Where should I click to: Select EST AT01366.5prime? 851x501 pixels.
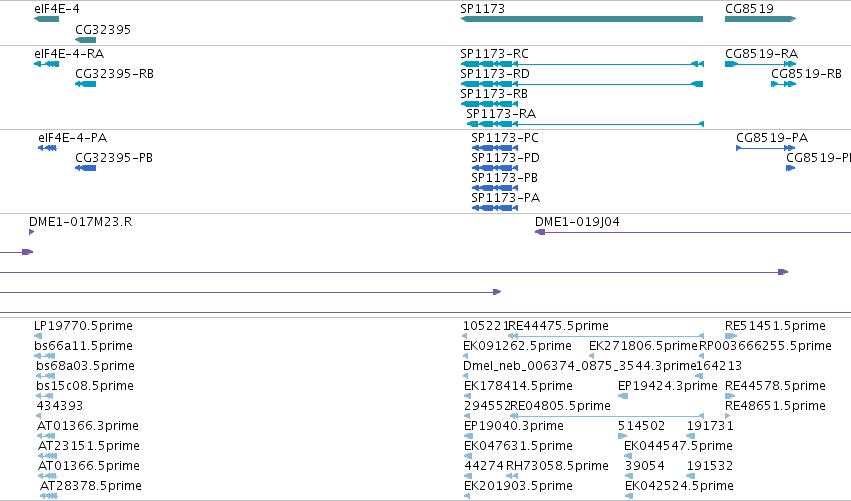click(x=89, y=466)
